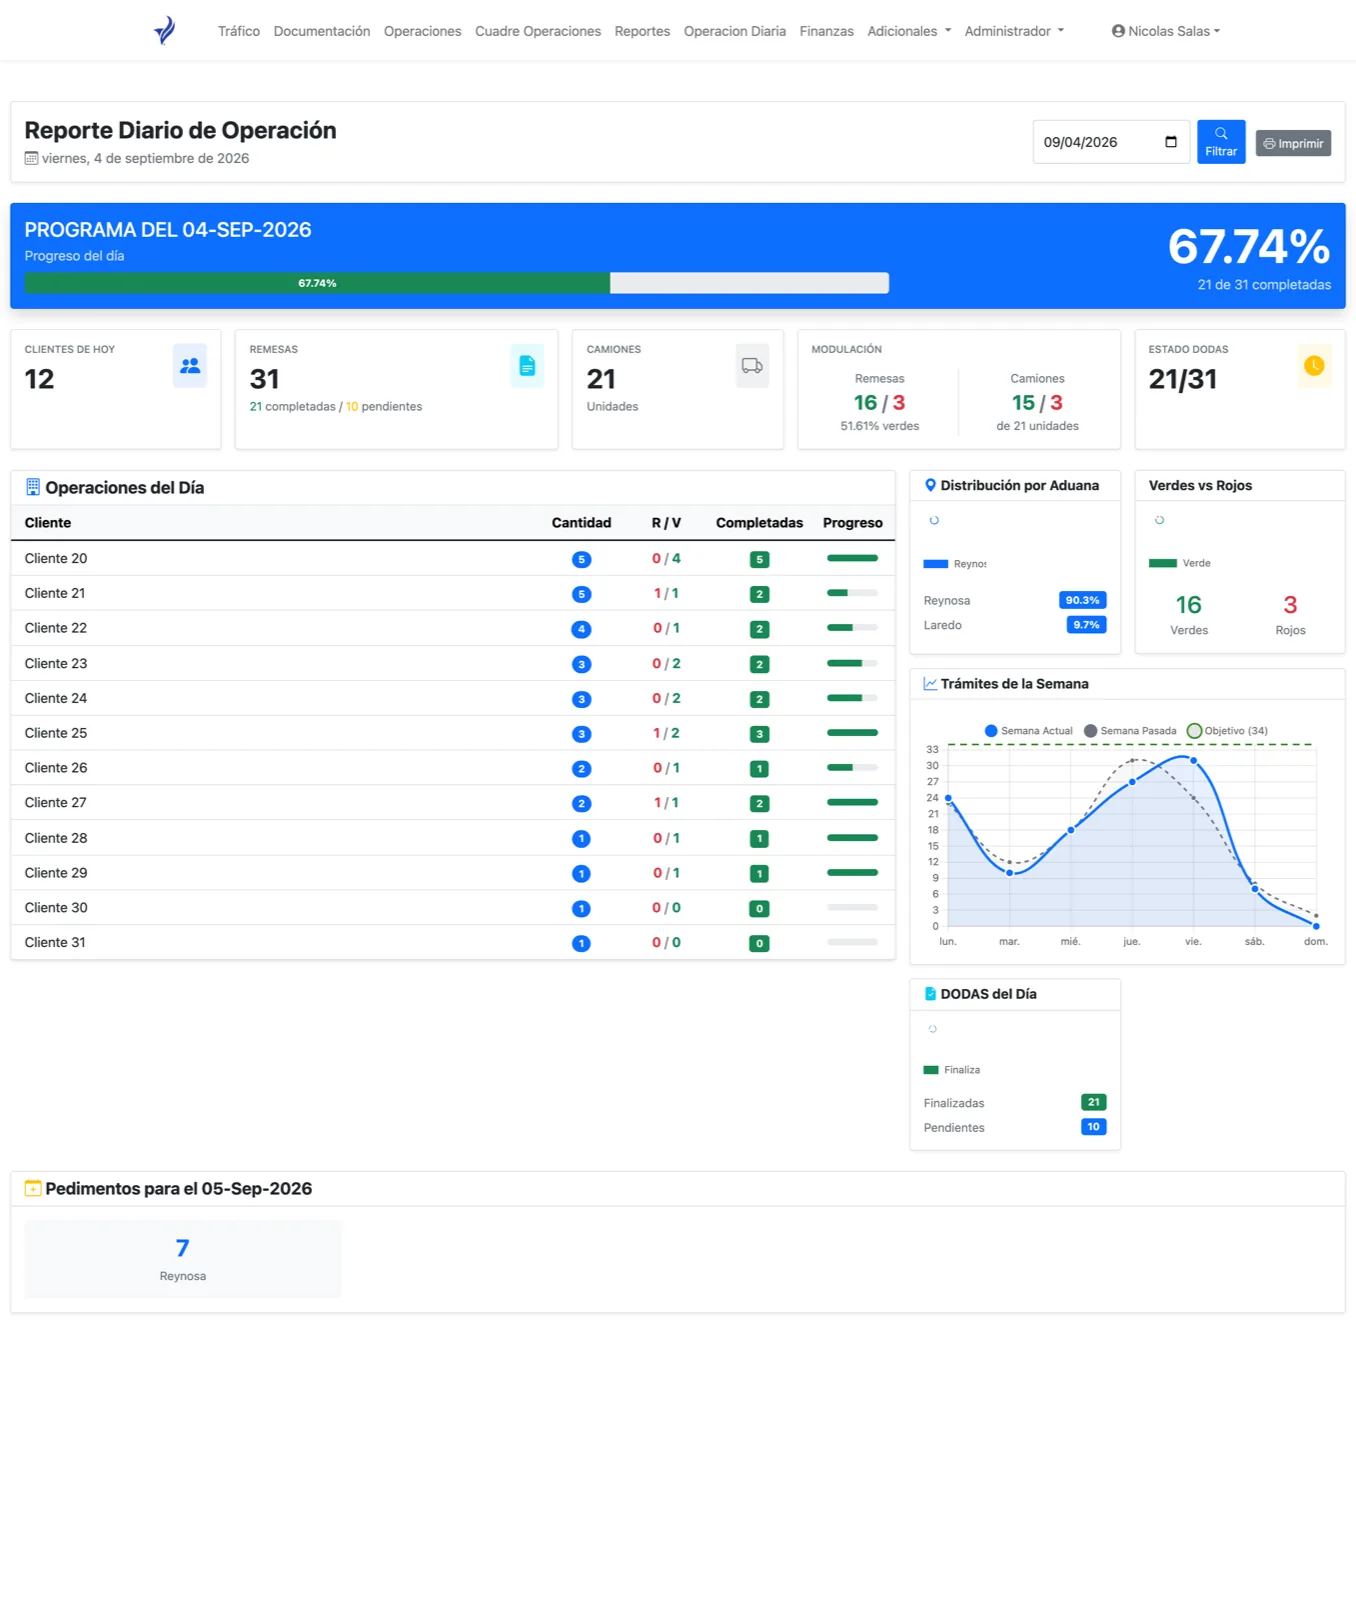Click the calendar icon beside viernes date
The width and height of the screenshot is (1356, 1600).
point(31,158)
